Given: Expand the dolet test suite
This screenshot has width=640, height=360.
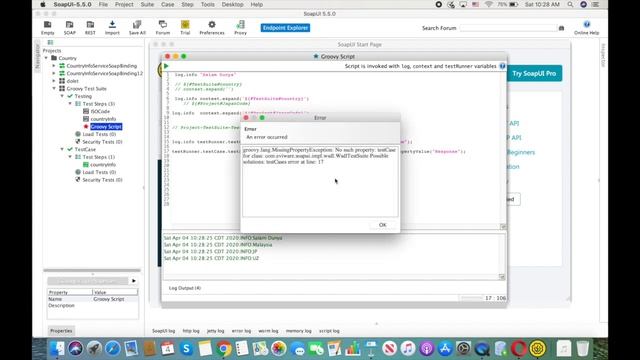Looking at the screenshot, I should [x=54, y=81].
